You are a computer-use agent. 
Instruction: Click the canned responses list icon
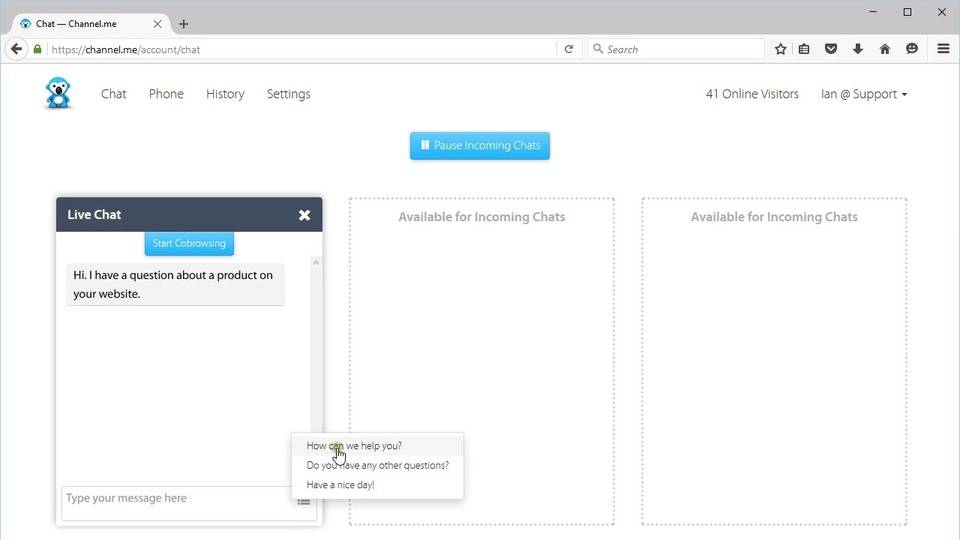303,502
